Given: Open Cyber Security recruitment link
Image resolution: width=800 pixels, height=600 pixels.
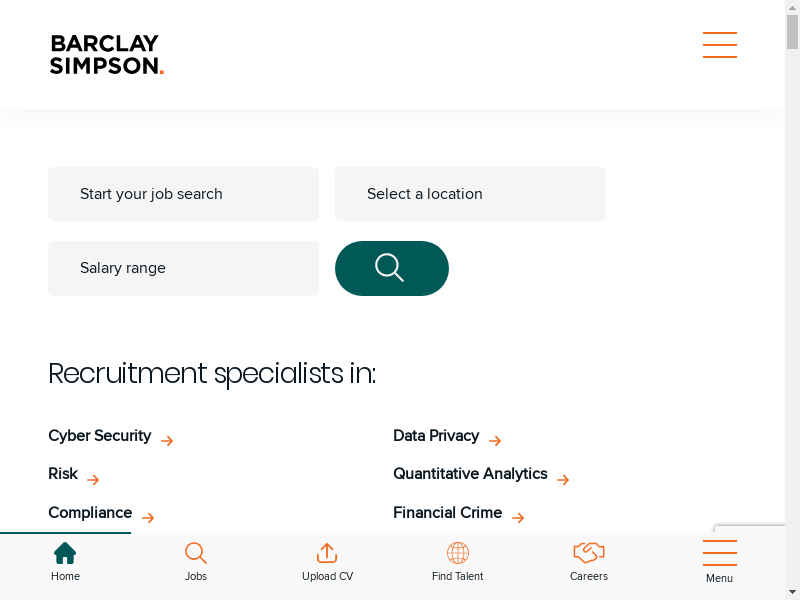Looking at the screenshot, I should (100, 436).
